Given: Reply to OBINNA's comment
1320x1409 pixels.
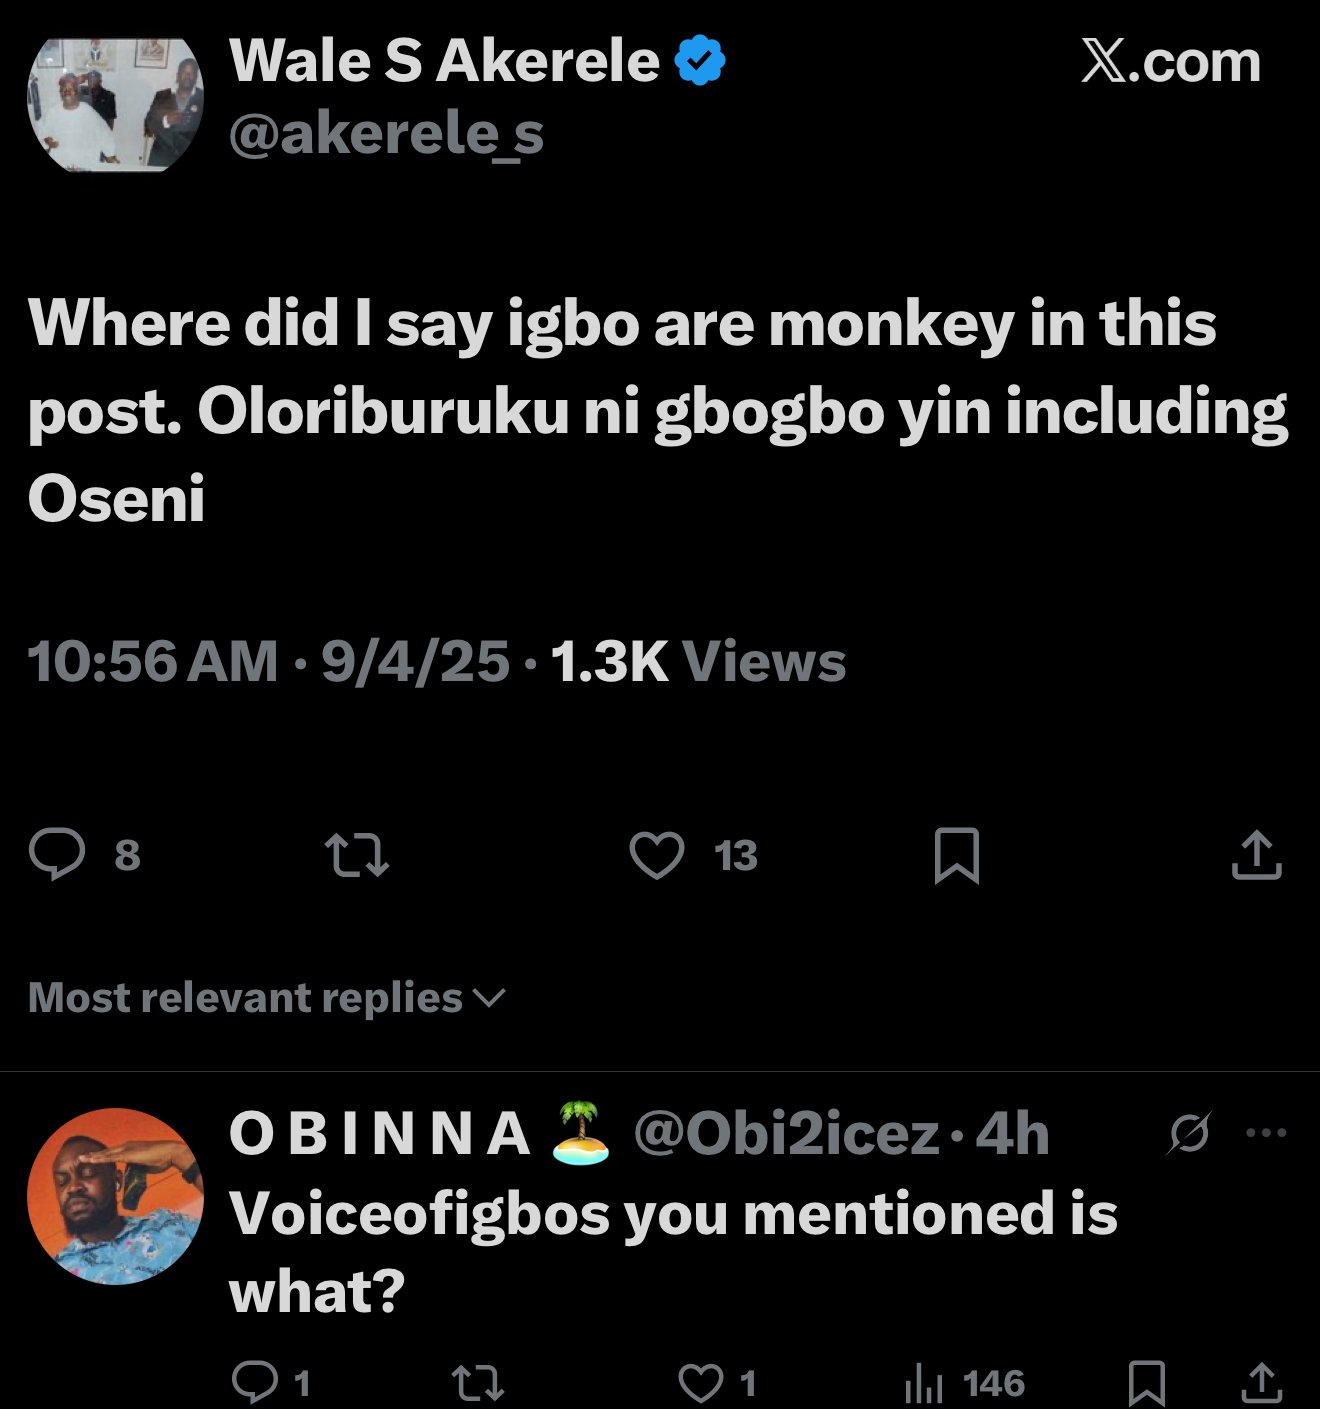Looking at the screenshot, I should click(255, 1383).
